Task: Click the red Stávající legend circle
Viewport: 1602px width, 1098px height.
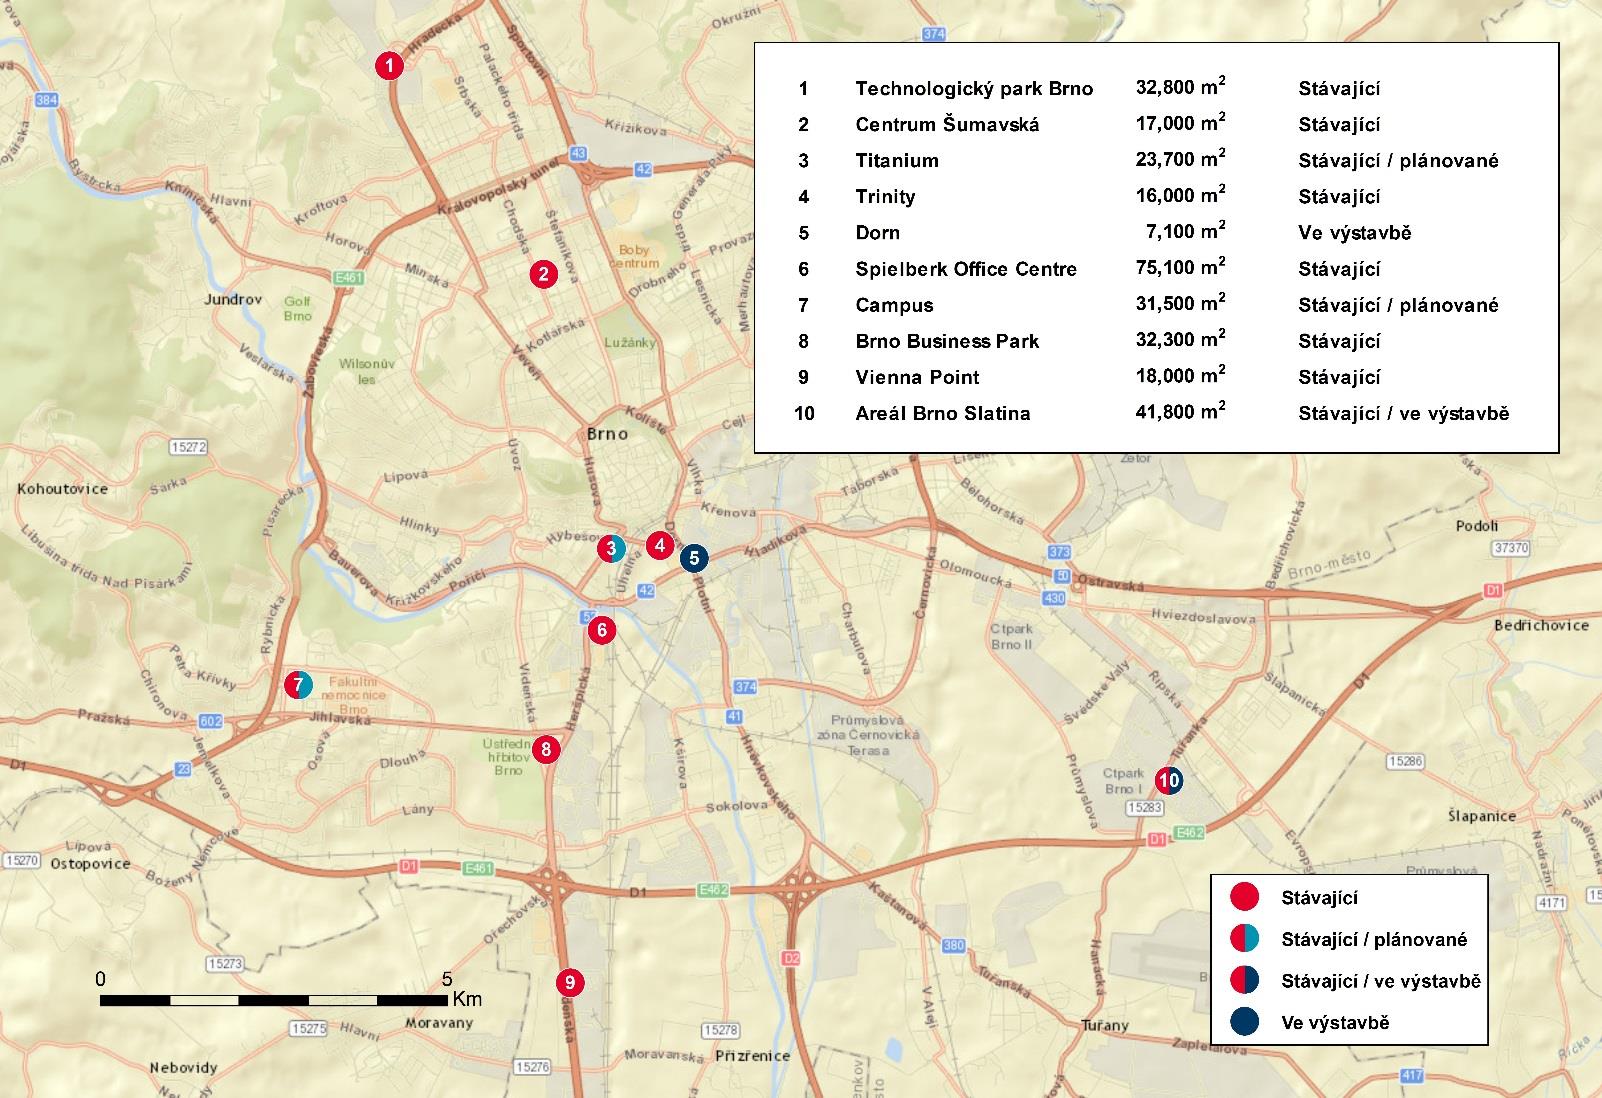Action: (1244, 897)
